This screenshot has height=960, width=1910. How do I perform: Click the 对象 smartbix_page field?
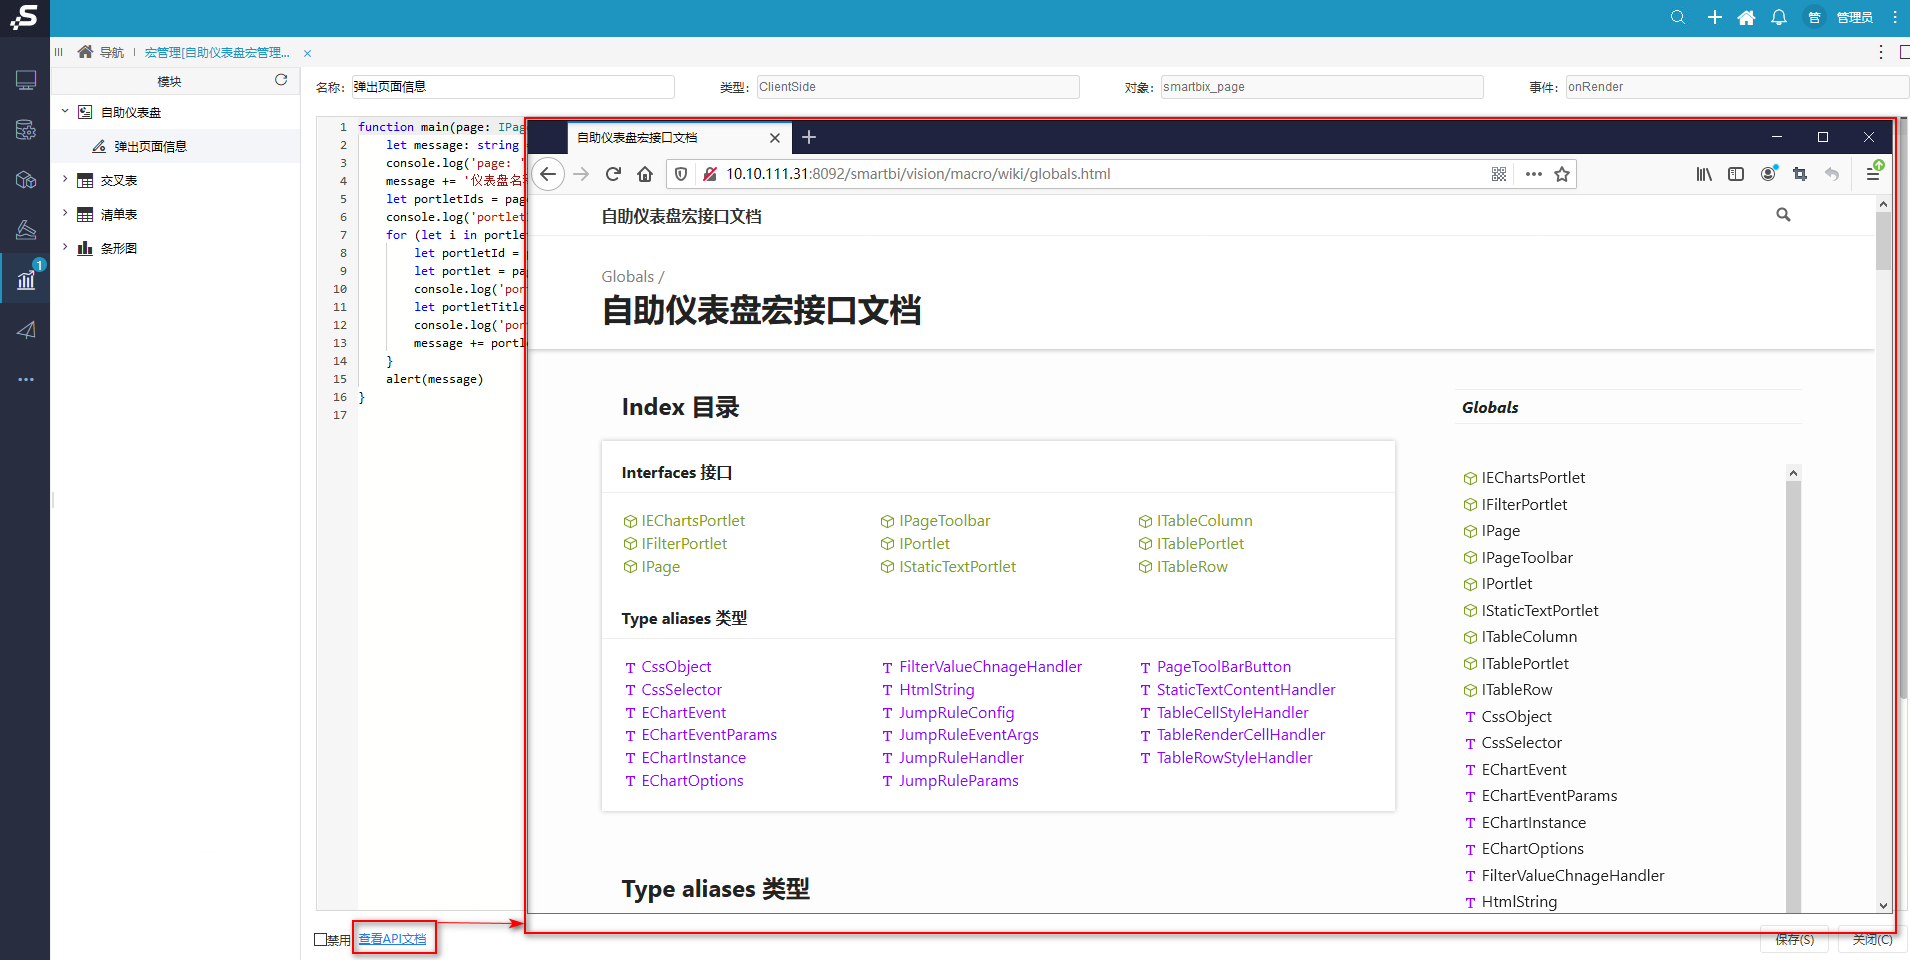[1322, 87]
